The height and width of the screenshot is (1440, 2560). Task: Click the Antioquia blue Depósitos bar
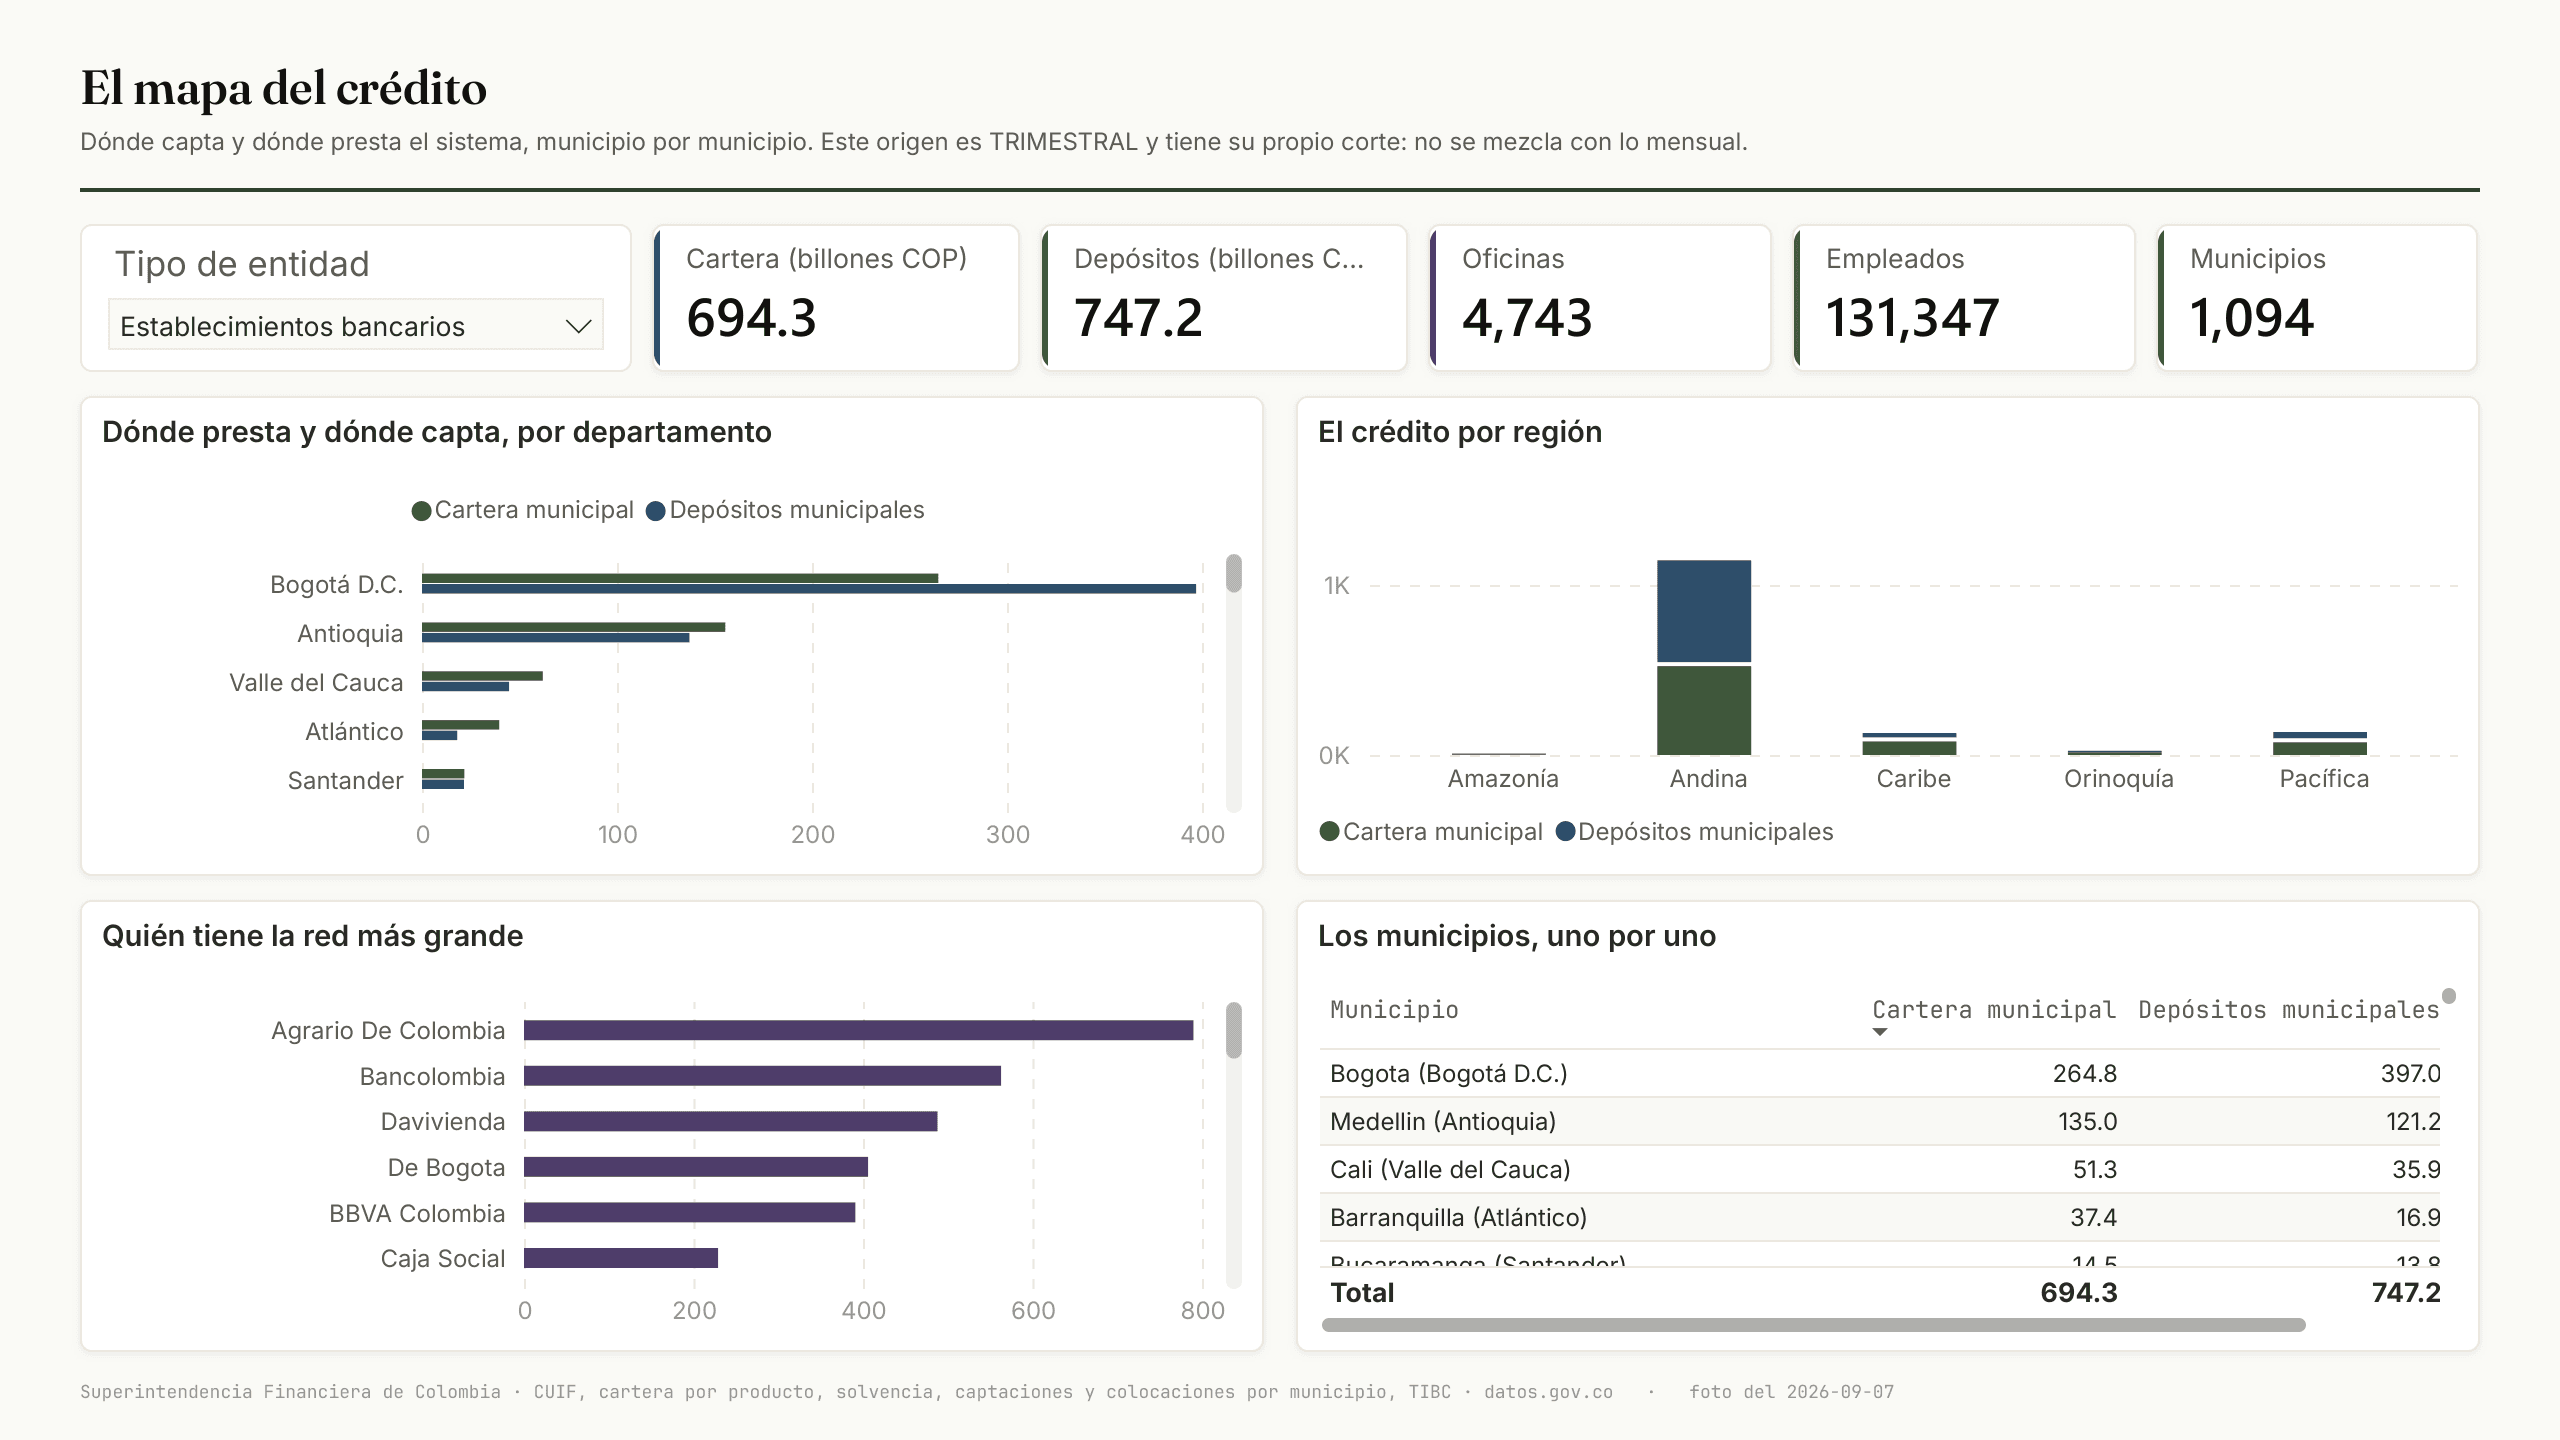tap(556, 638)
